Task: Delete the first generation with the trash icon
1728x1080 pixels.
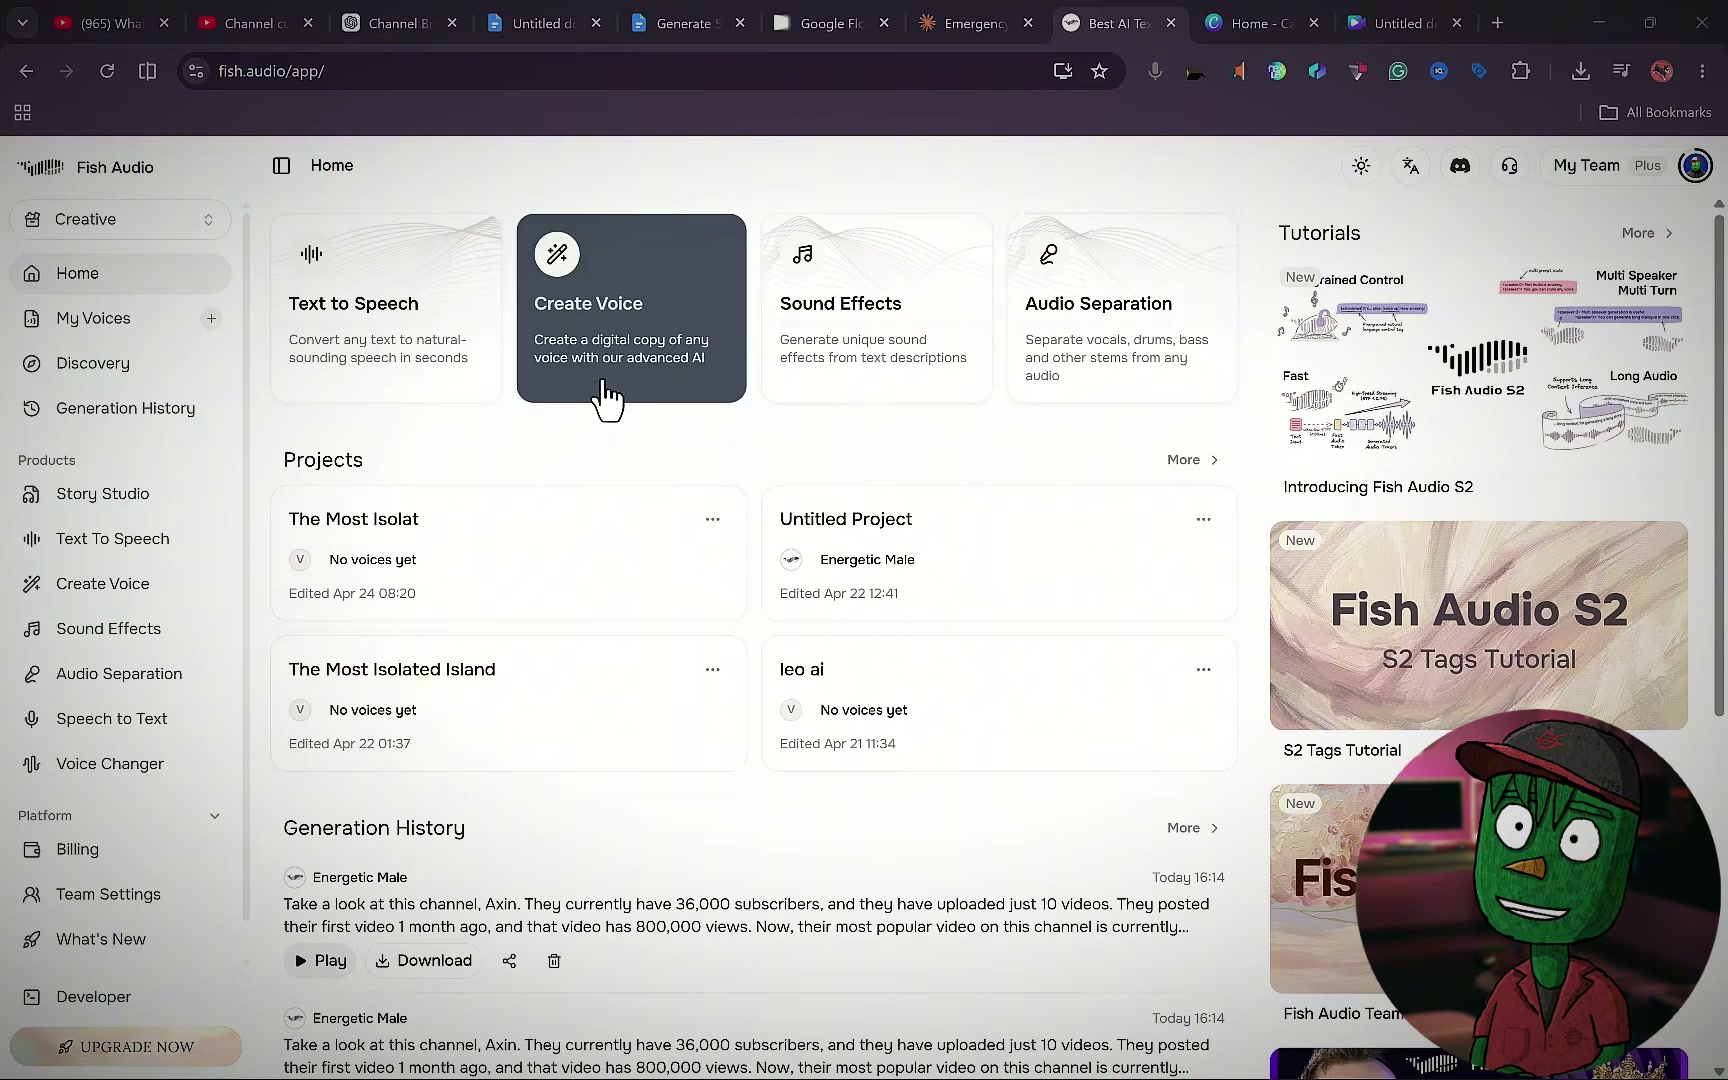Action: (554, 961)
